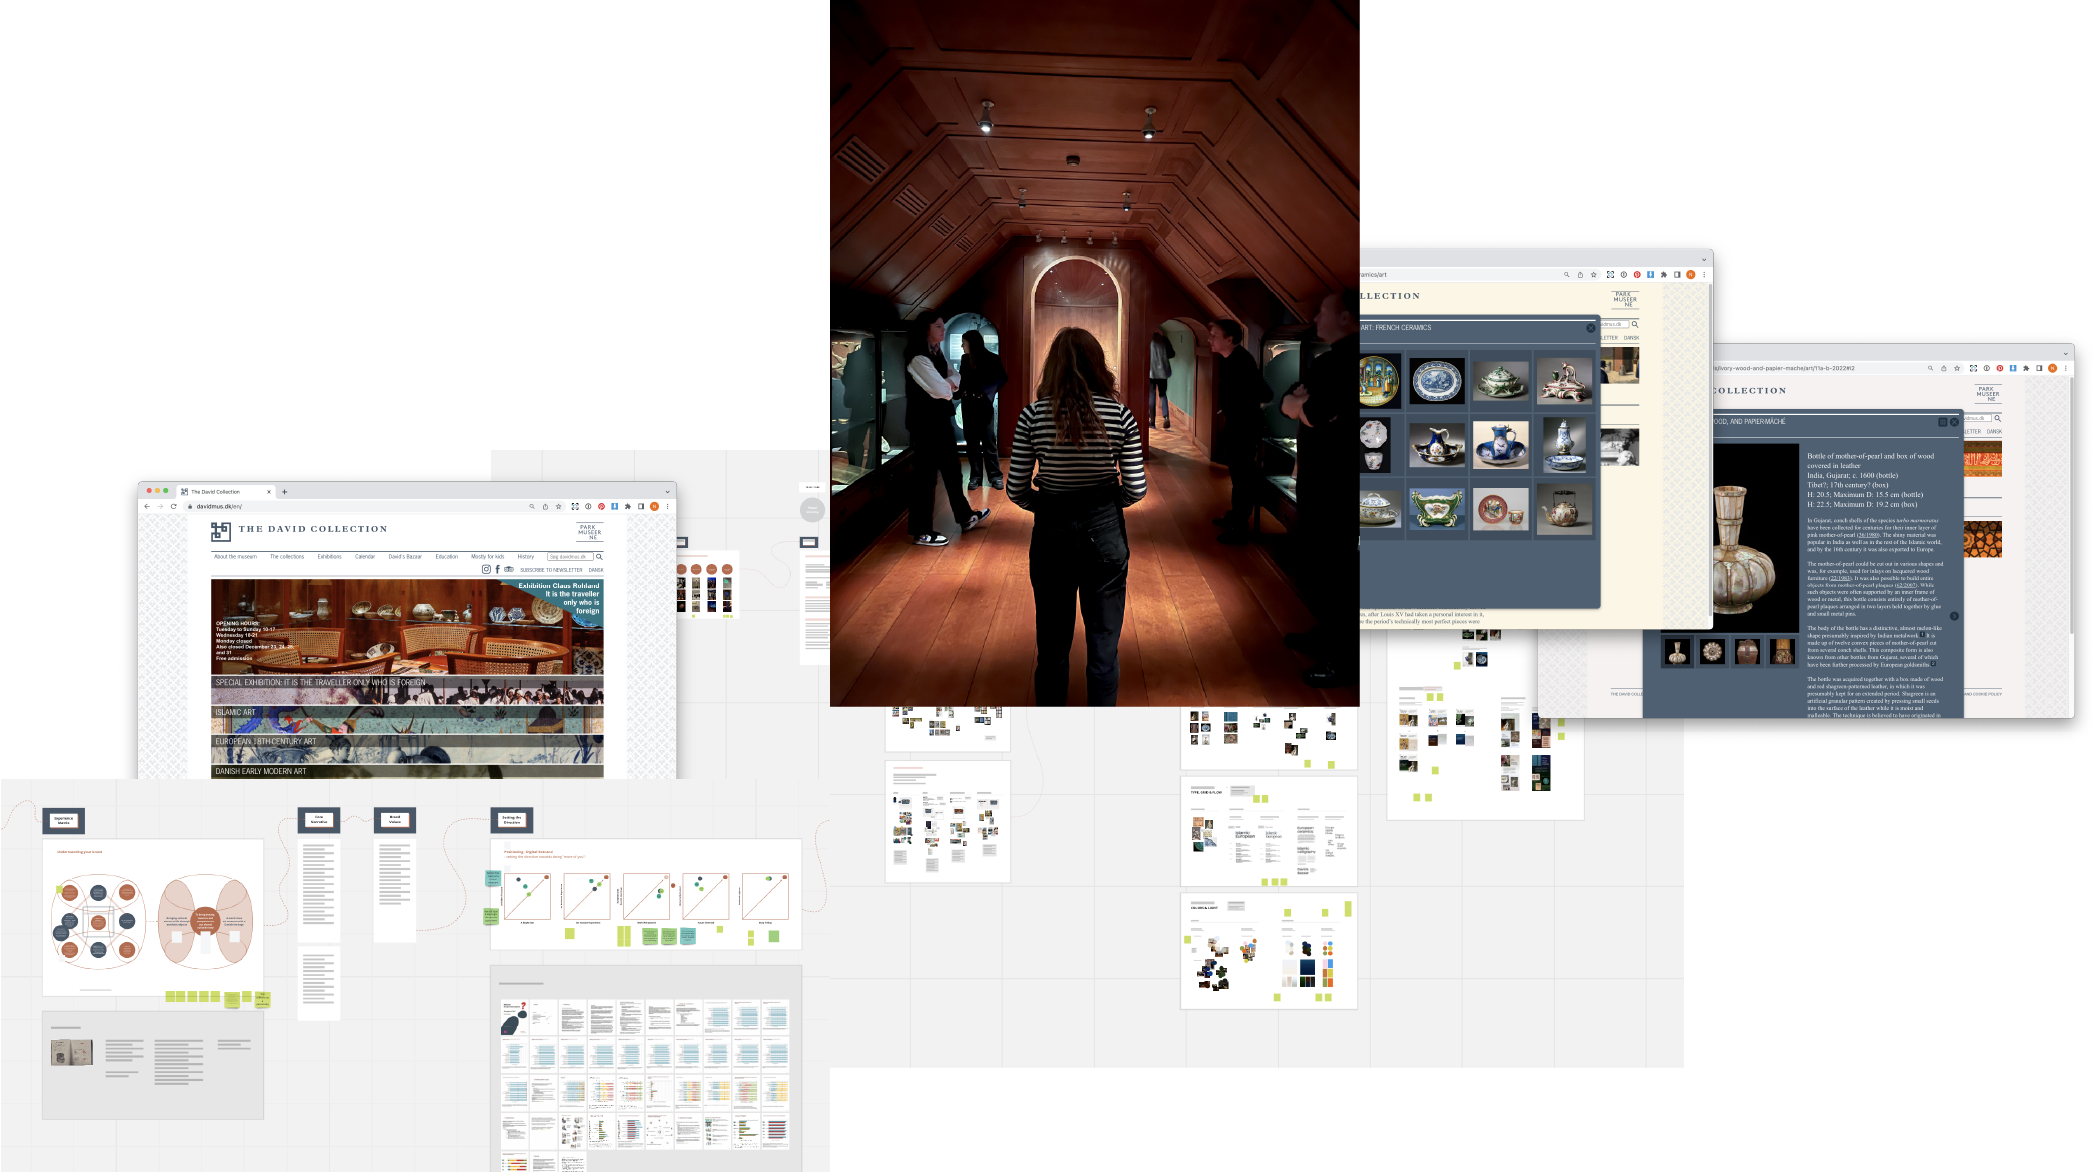Open the teapot thumbnail in the French Ceramics grid
2099x1172 pixels.
click(1564, 511)
